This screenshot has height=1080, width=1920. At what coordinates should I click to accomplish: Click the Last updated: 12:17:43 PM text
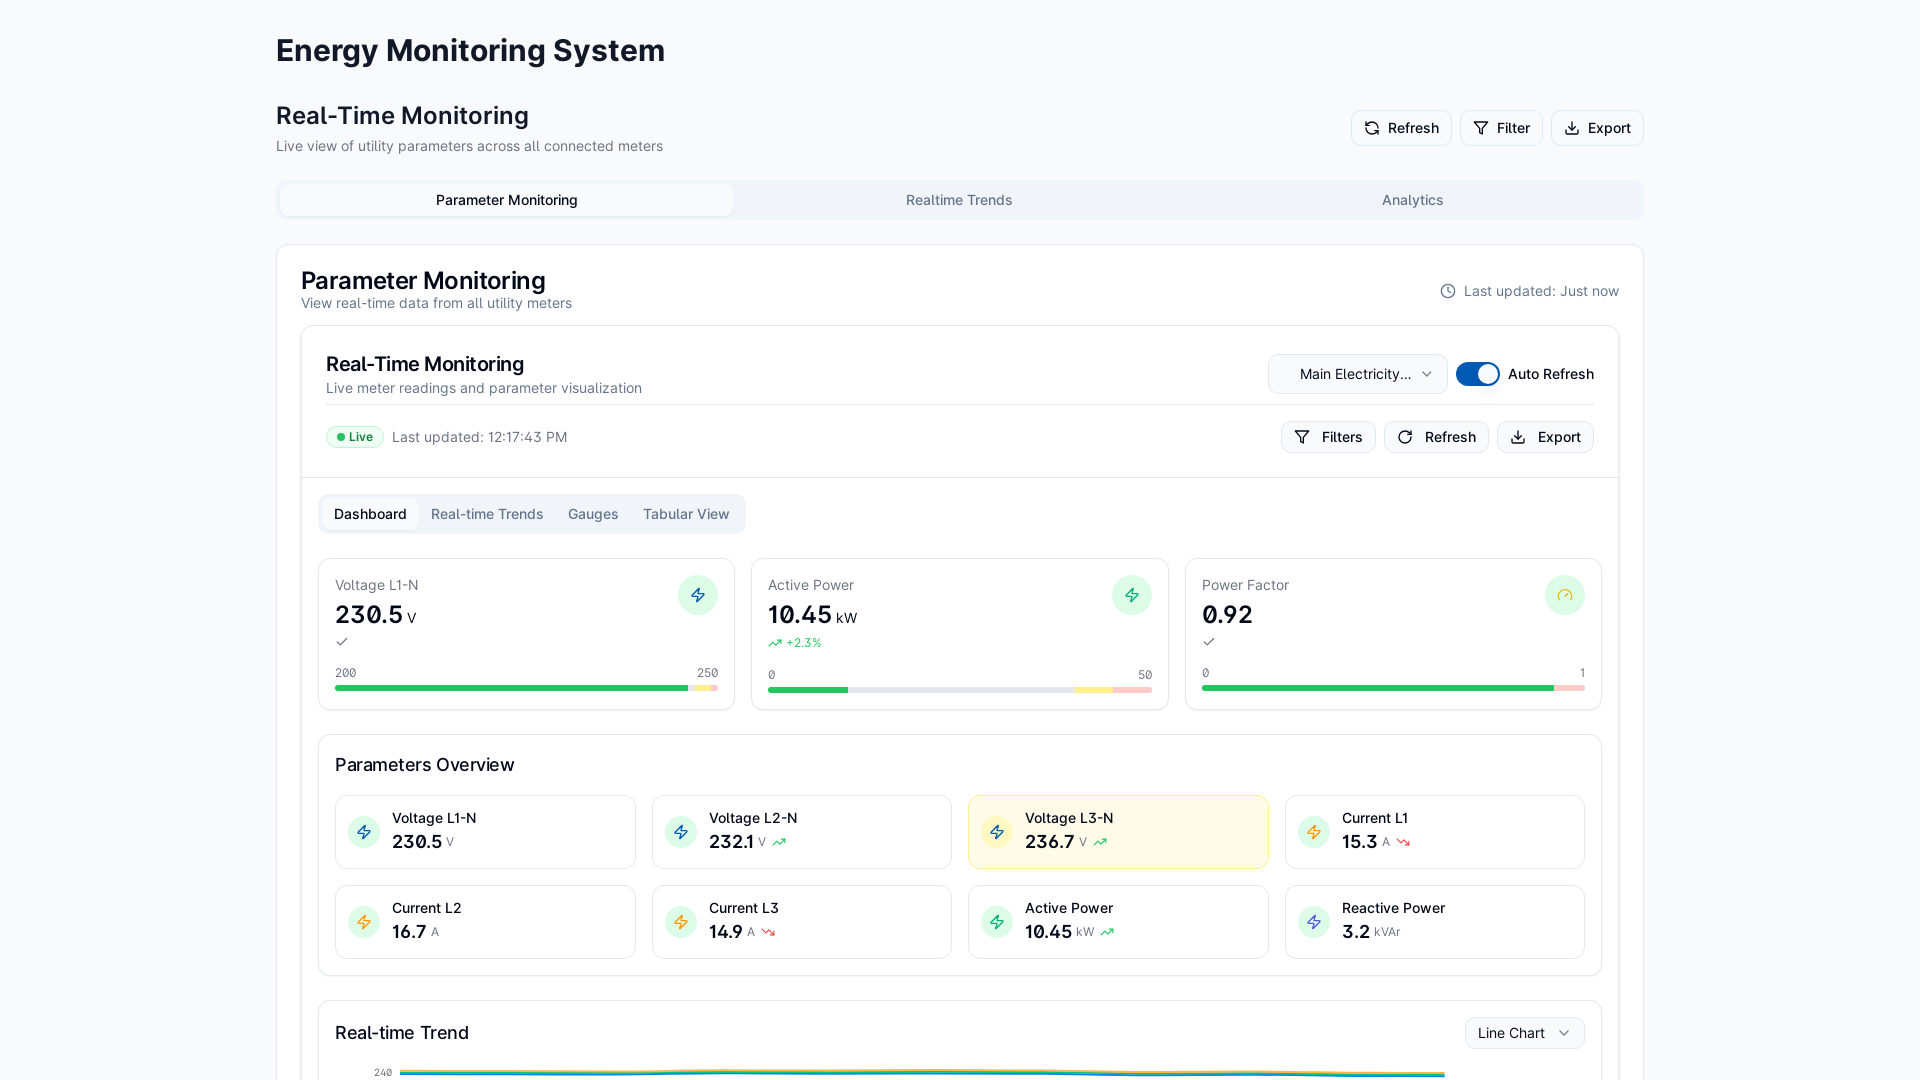pos(479,437)
